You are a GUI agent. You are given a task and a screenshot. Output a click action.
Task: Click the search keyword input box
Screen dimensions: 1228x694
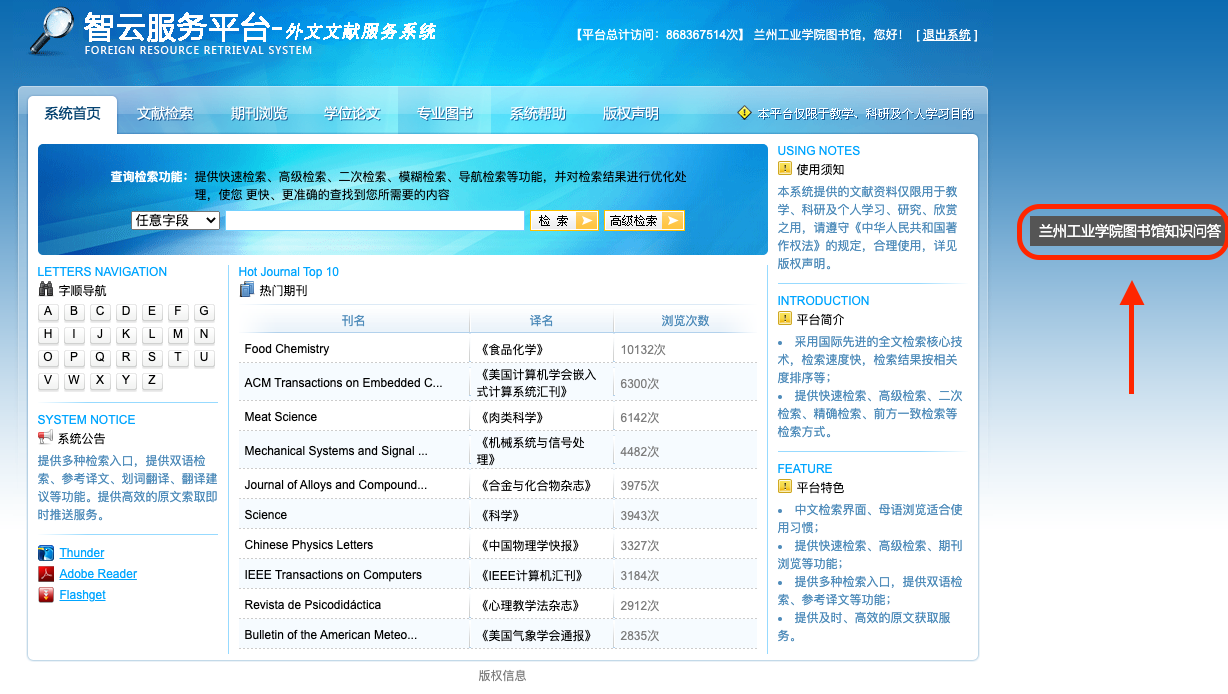point(374,221)
